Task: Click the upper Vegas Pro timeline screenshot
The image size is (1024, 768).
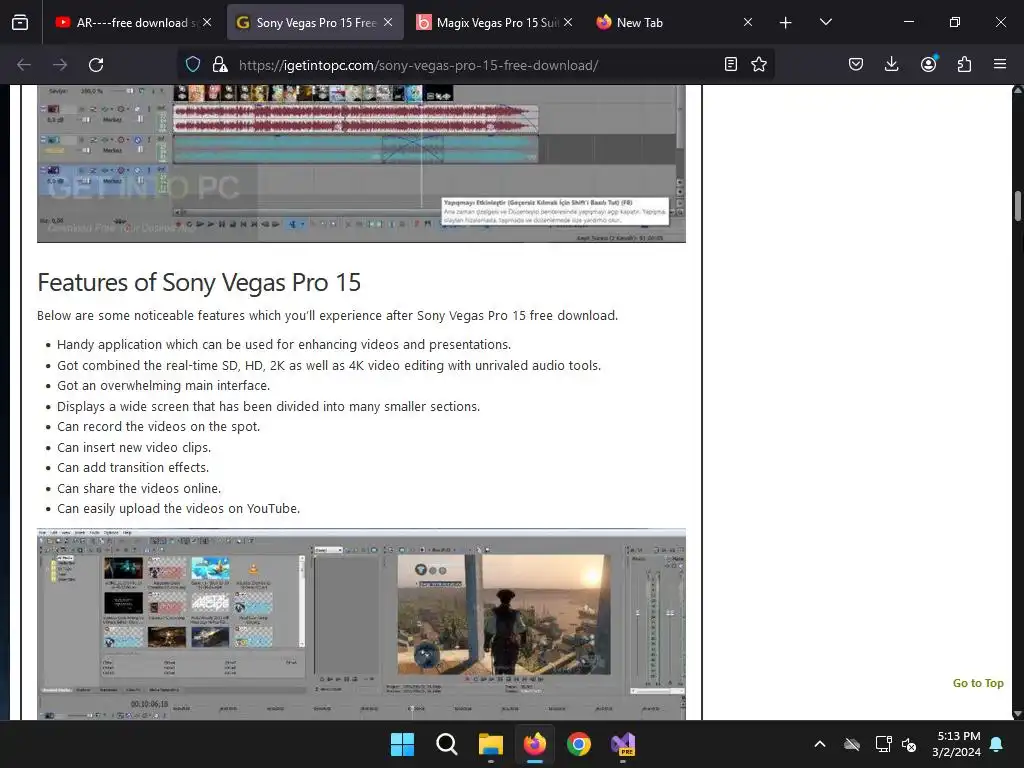Action: (x=361, y=163)
